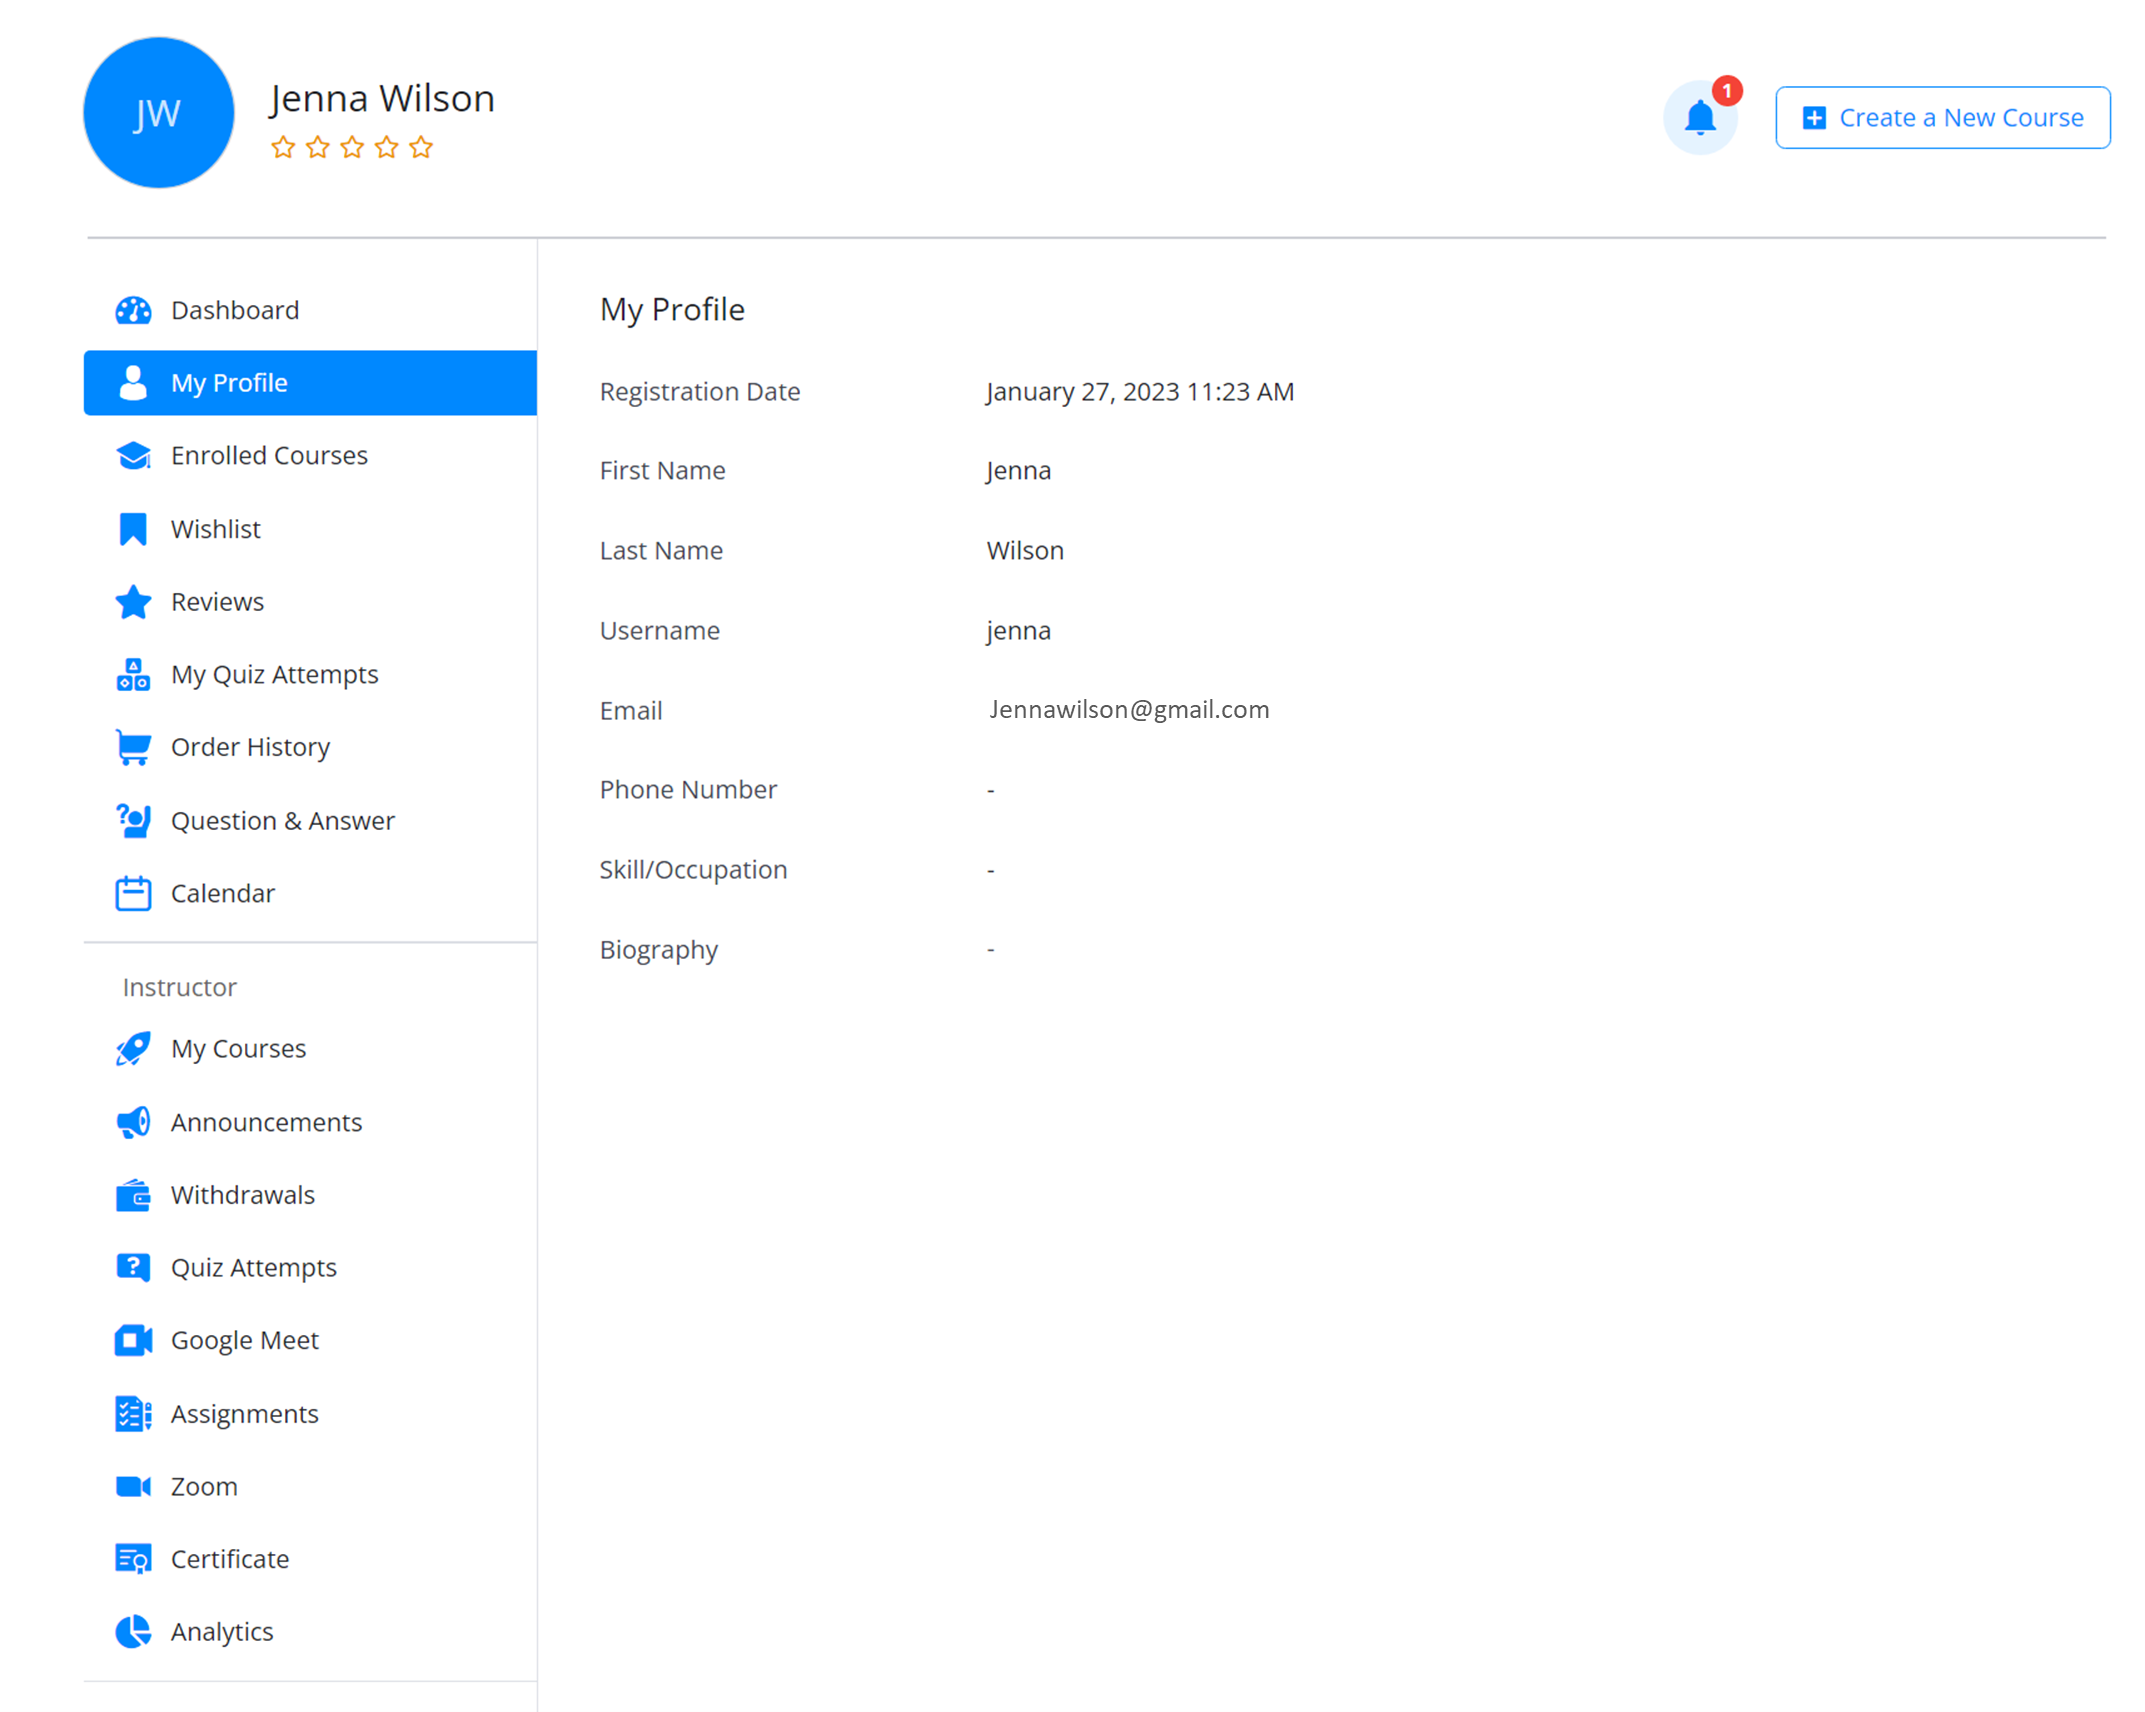Image resolution: width=2145 pixels, height=1712 pixels.
Task: Click the Order History cart icon
Action: tap(133, 747)
